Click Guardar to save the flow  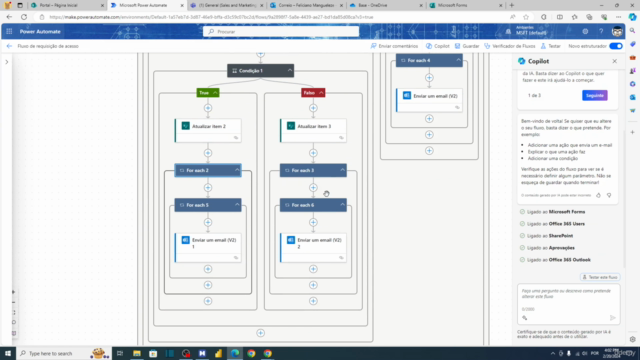coord(467,46)
